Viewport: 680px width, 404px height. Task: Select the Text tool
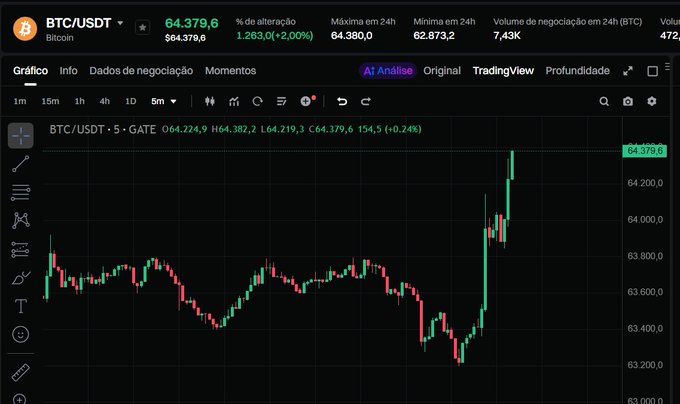20,306
